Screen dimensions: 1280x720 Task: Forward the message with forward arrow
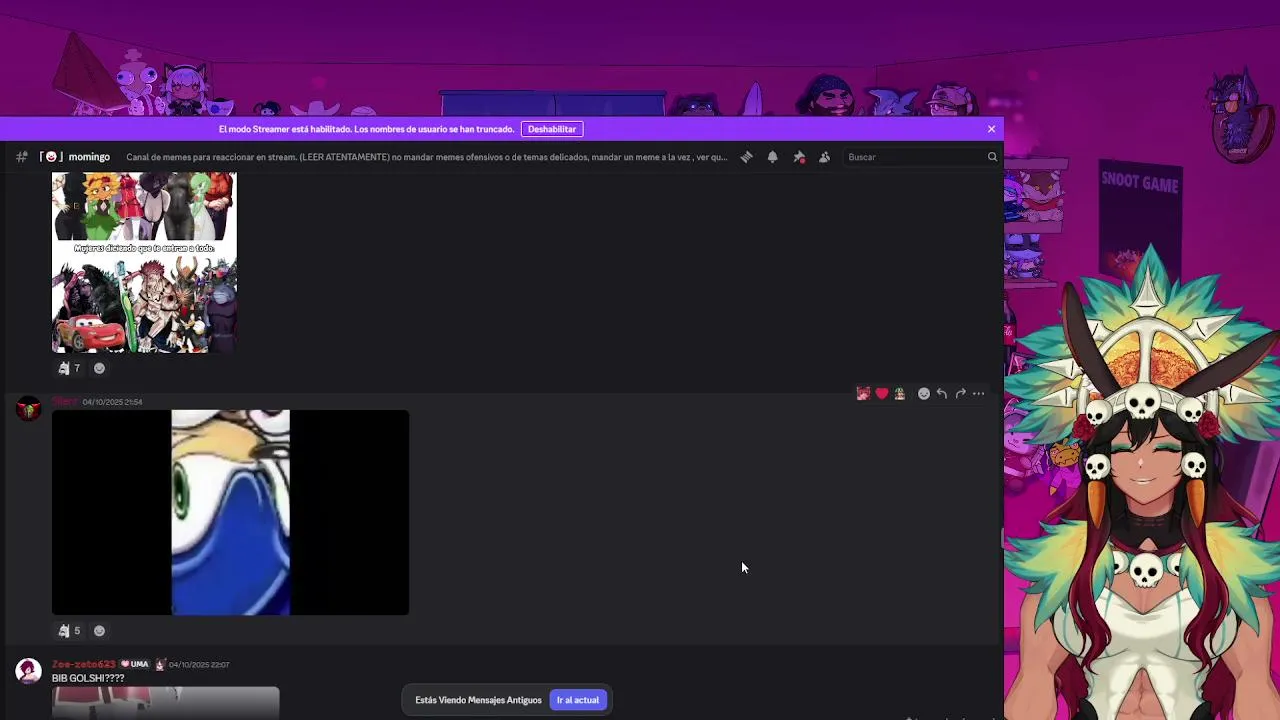click(960, 394)
